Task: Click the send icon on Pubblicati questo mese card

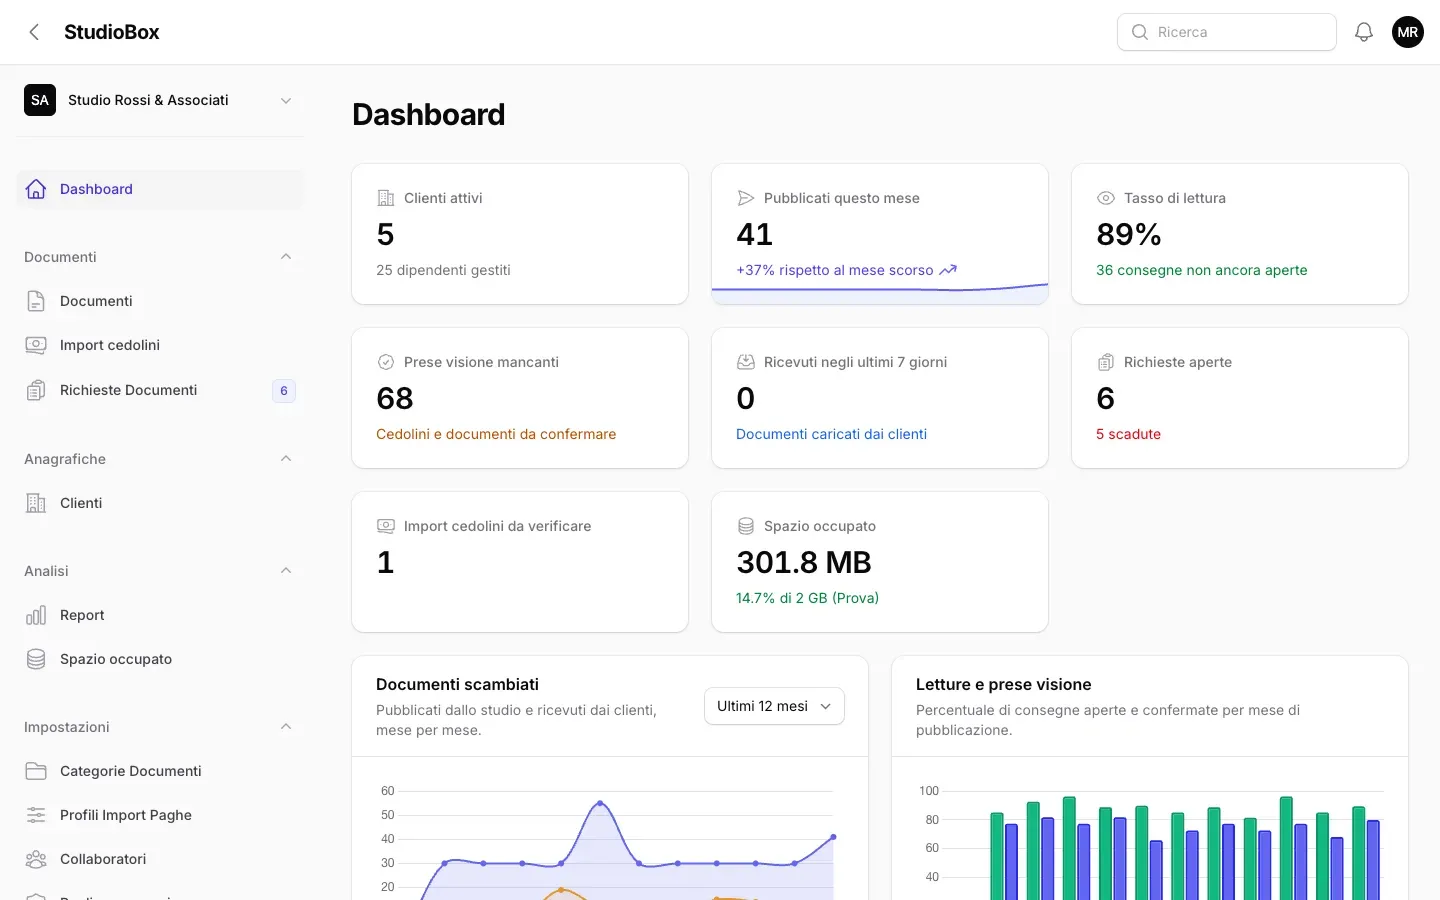Action: coord(746,198)
